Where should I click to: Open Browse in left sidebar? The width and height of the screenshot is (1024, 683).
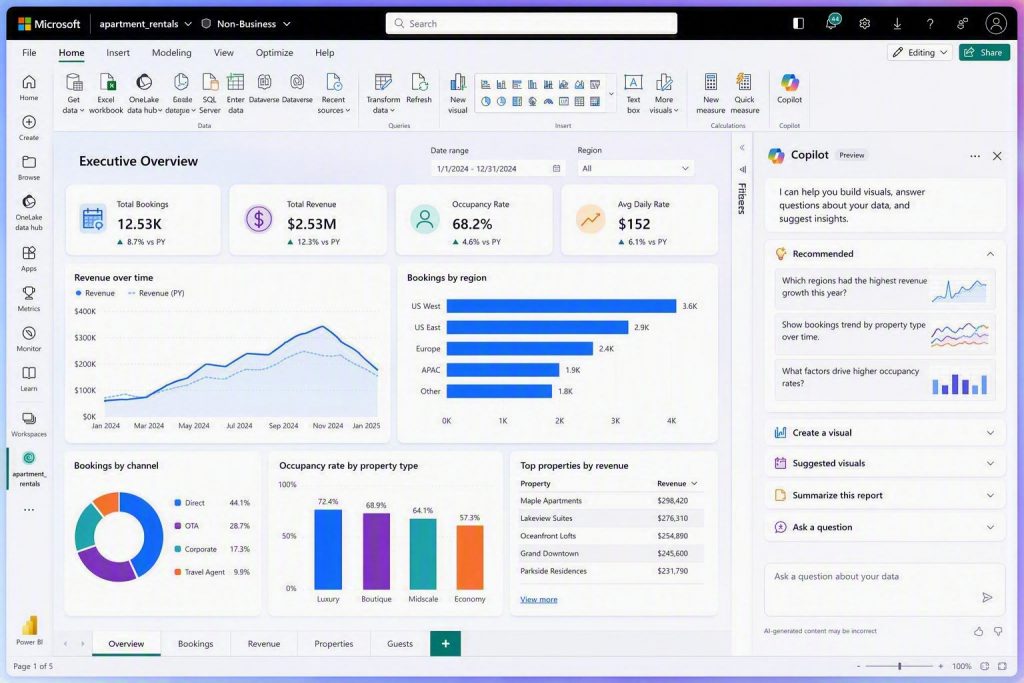(29, 167)
